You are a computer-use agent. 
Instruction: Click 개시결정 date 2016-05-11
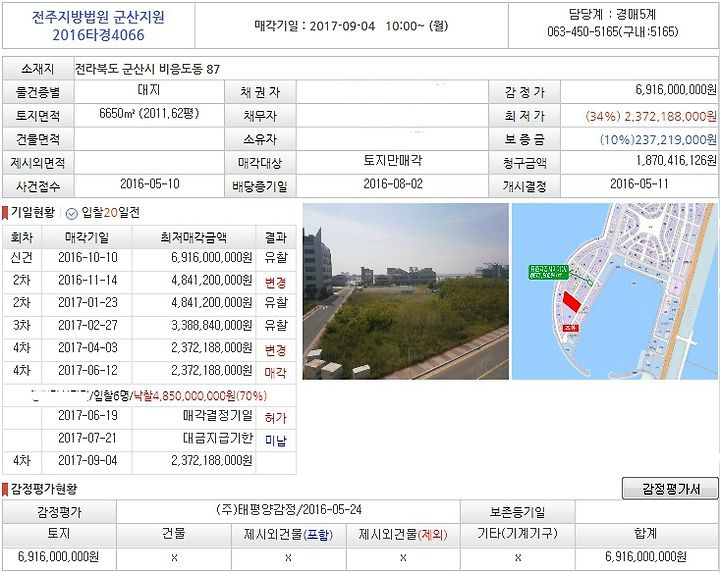coord(639,184)
